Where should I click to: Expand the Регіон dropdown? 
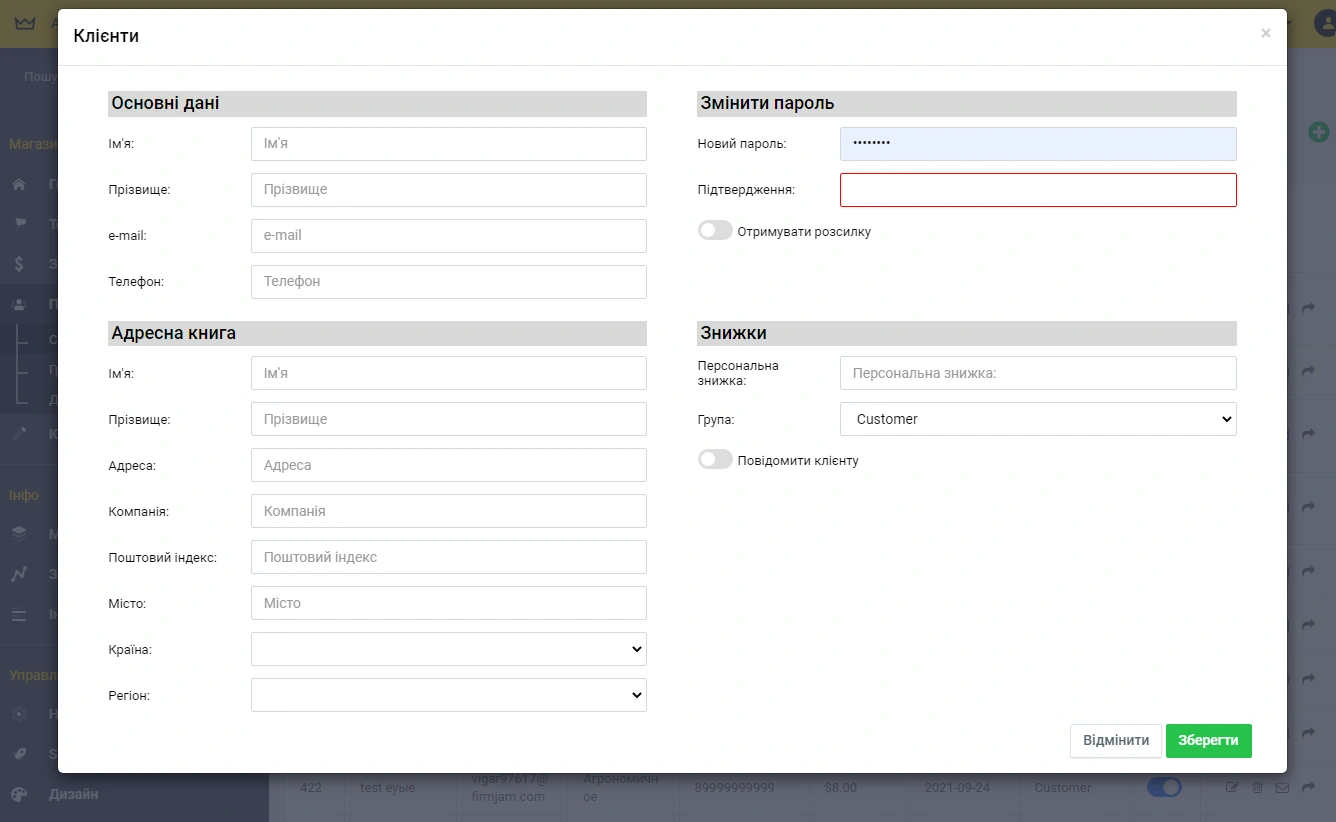448,695
